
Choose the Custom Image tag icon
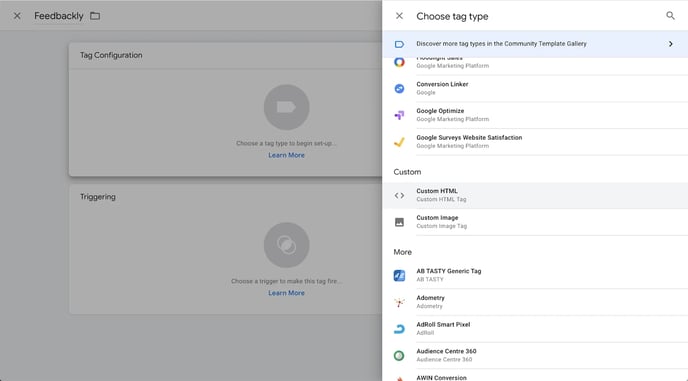pyautogui.click(x=399, y=222)
